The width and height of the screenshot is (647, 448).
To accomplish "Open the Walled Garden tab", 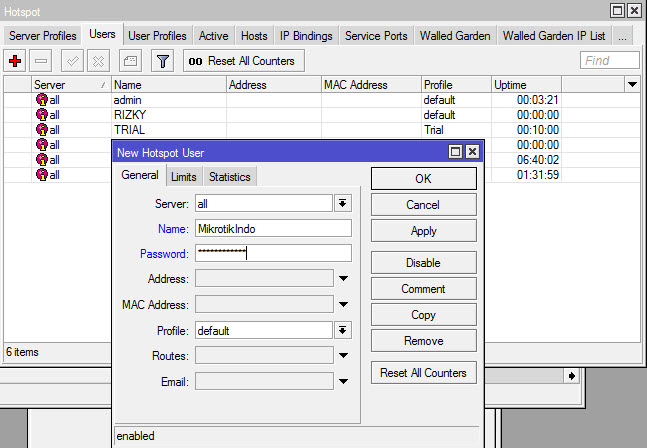I will click(455, 36).
